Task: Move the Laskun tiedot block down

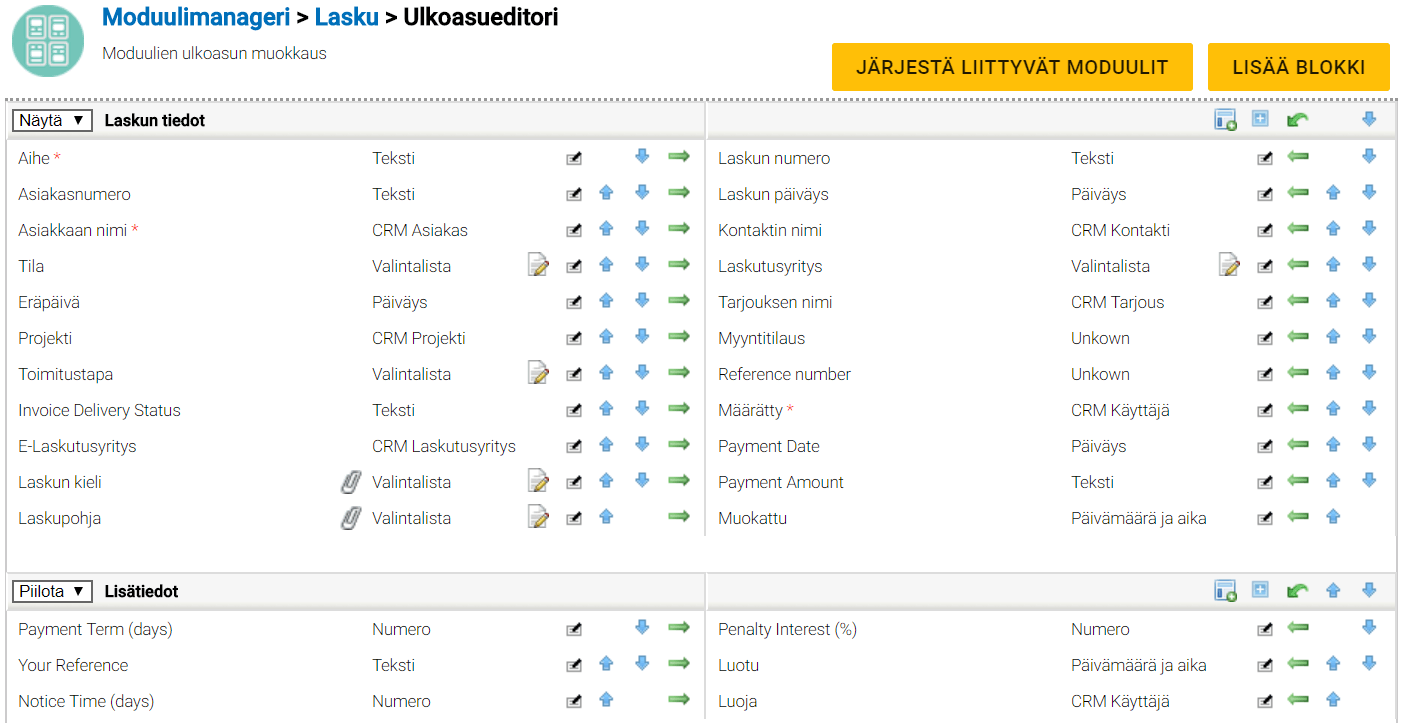Action: click(x=1369, y=120)
